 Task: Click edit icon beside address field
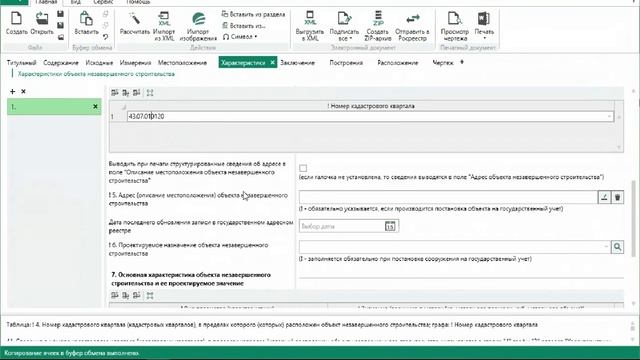pos(604,197)
